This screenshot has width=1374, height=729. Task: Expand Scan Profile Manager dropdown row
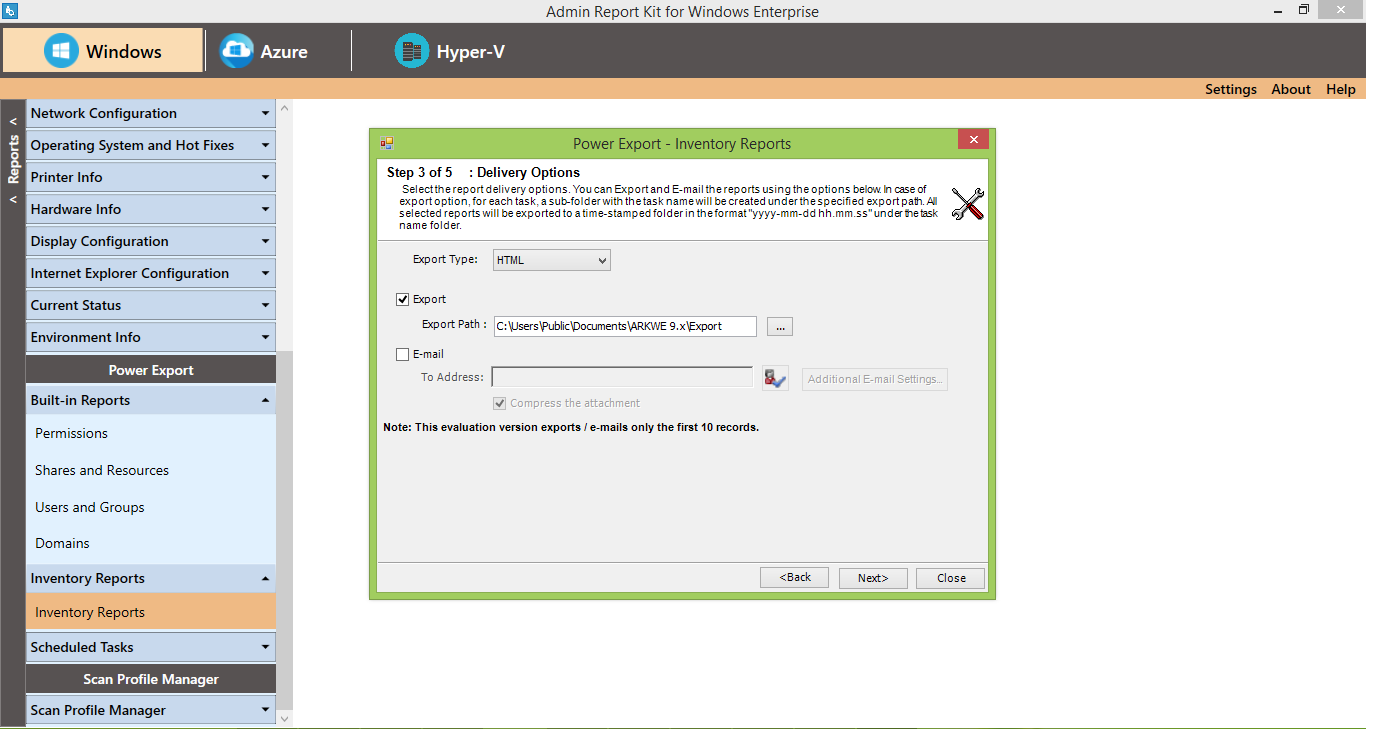(150, 710)
